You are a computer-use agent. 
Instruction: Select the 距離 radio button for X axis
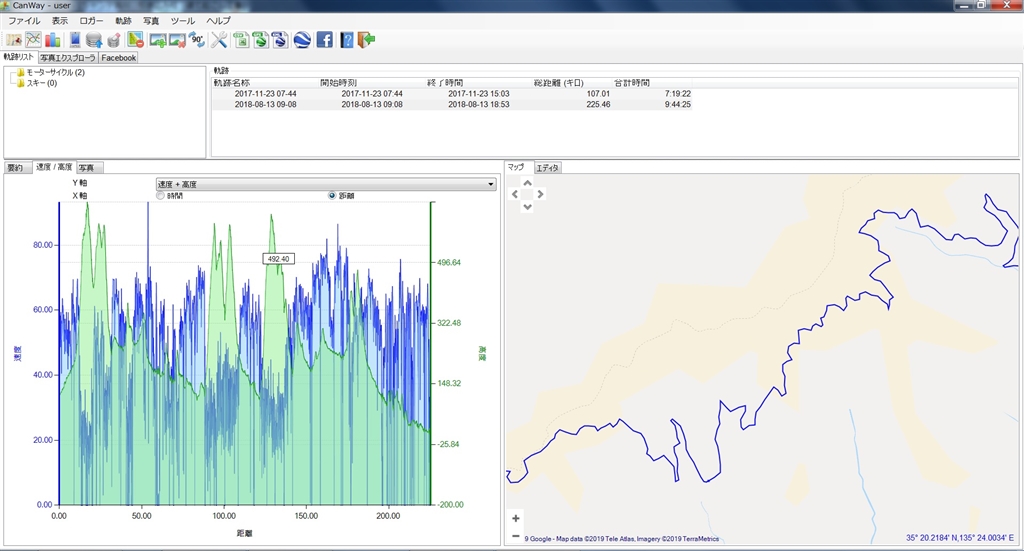tap(332, 196)
